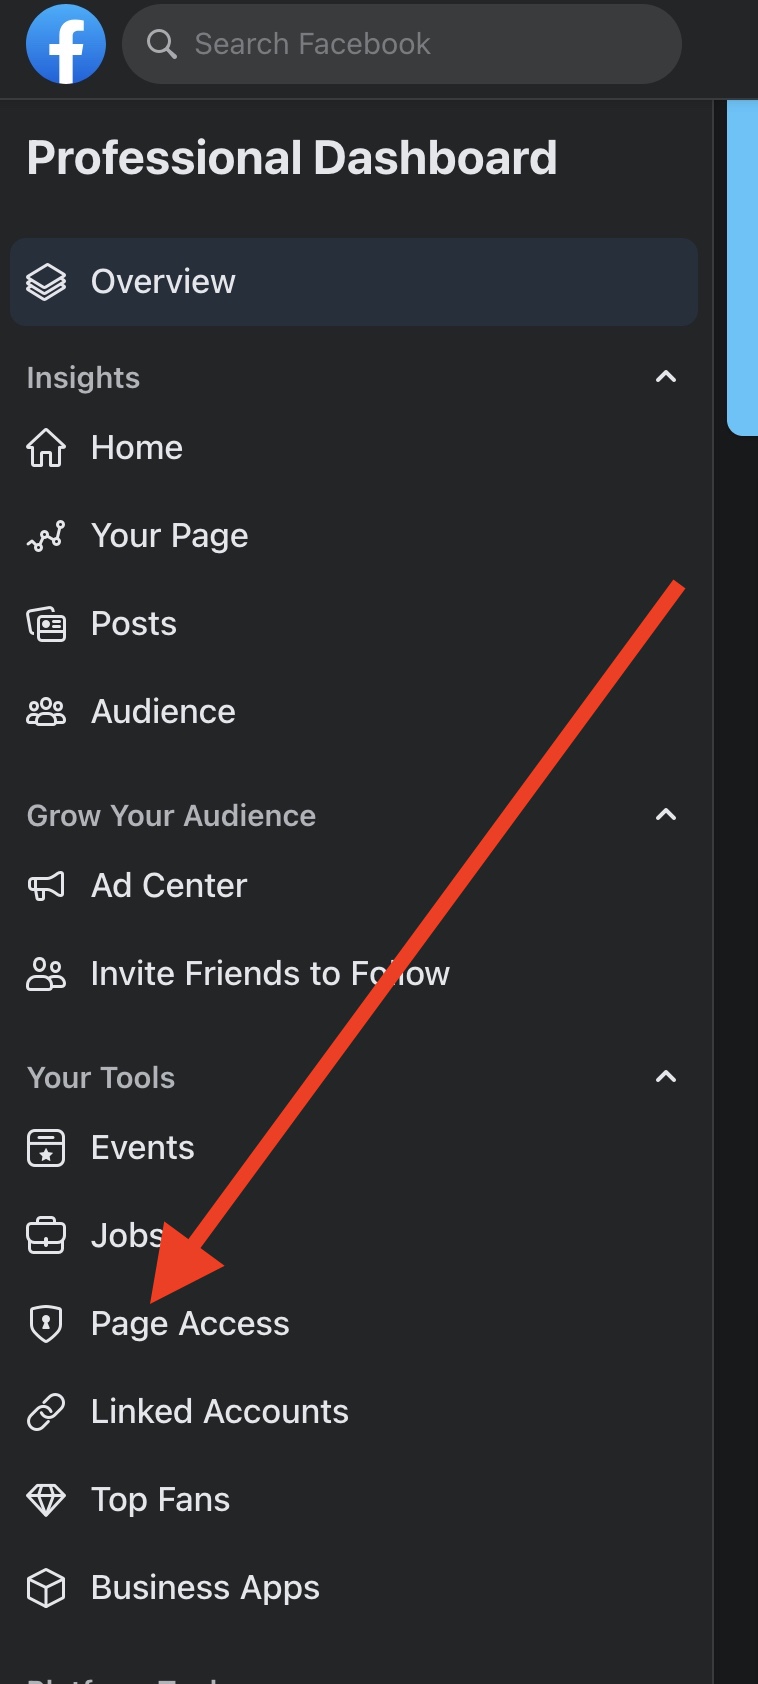Image resolution: width=758 pixels, height=1684 pixels.
Task: Open Invite Friends to Follow
Action: click(270, 974)
